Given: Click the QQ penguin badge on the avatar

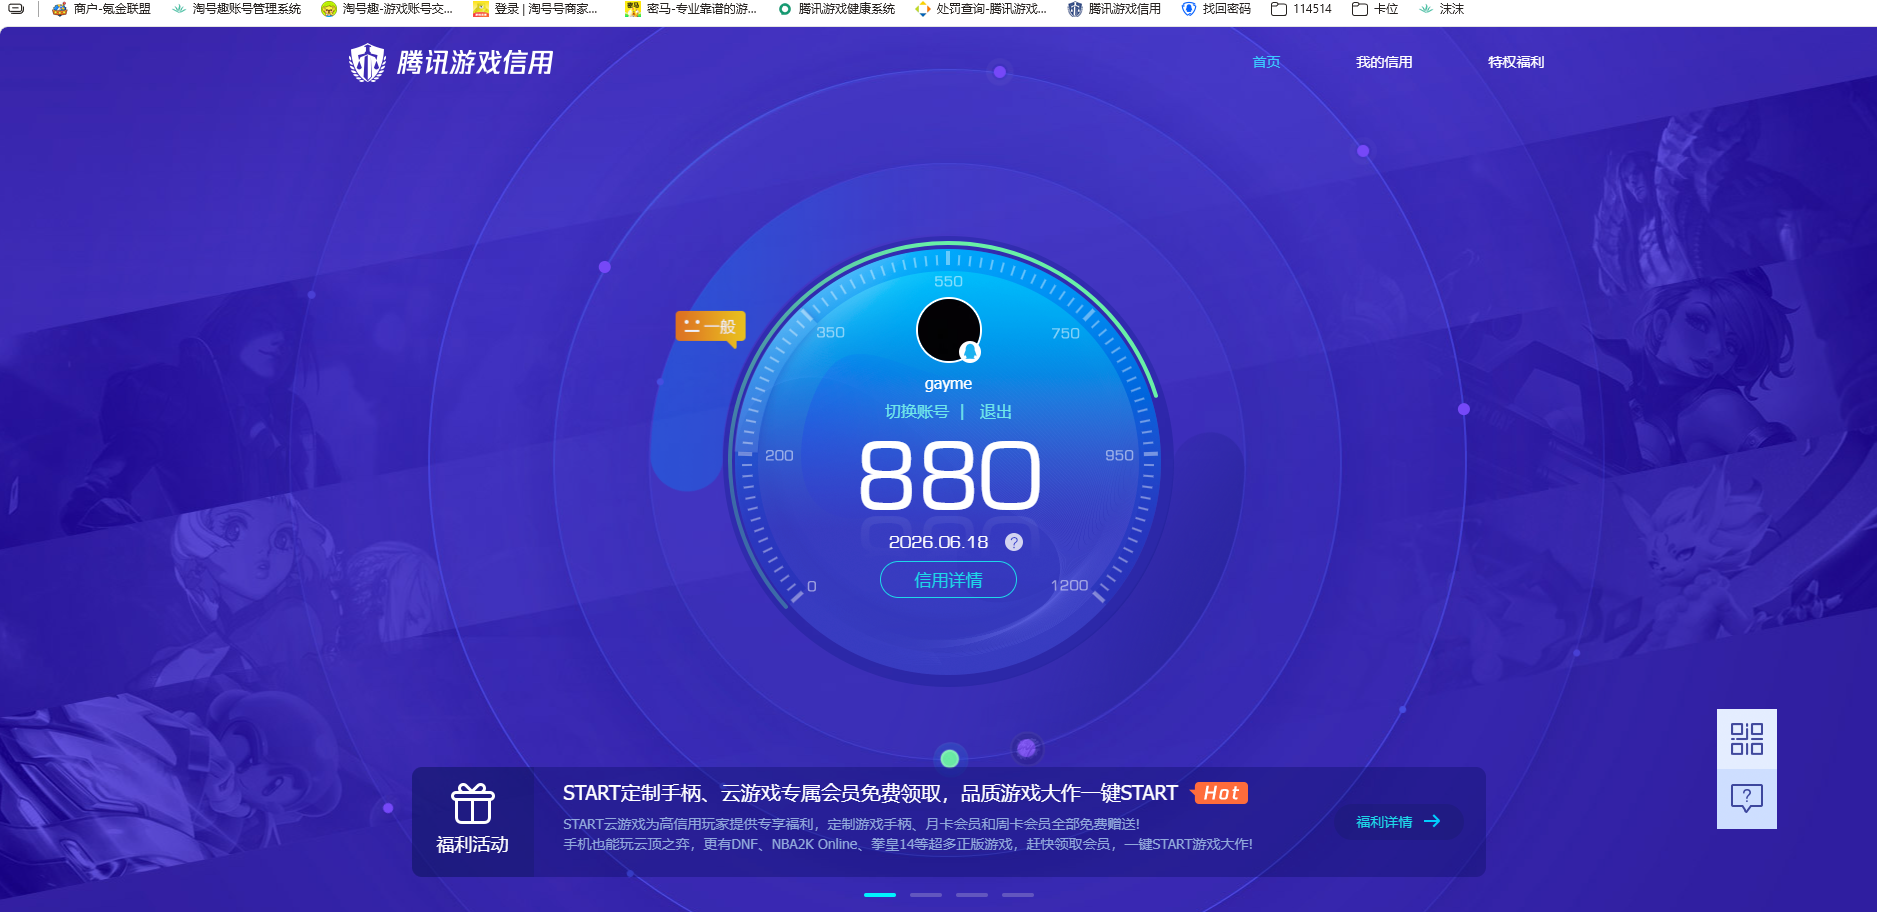Looking at the screenshot, I should 970,352.
